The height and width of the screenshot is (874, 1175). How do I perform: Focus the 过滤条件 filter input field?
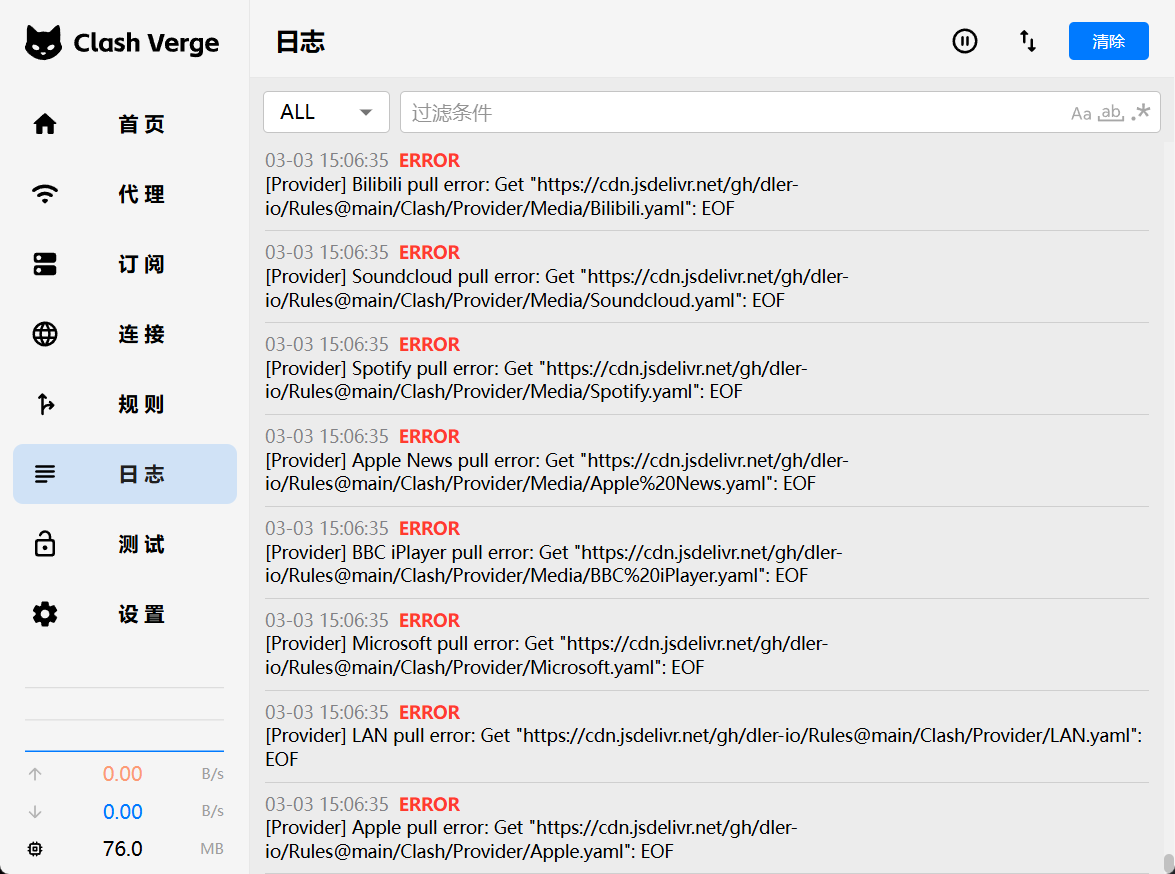(730, 113)
